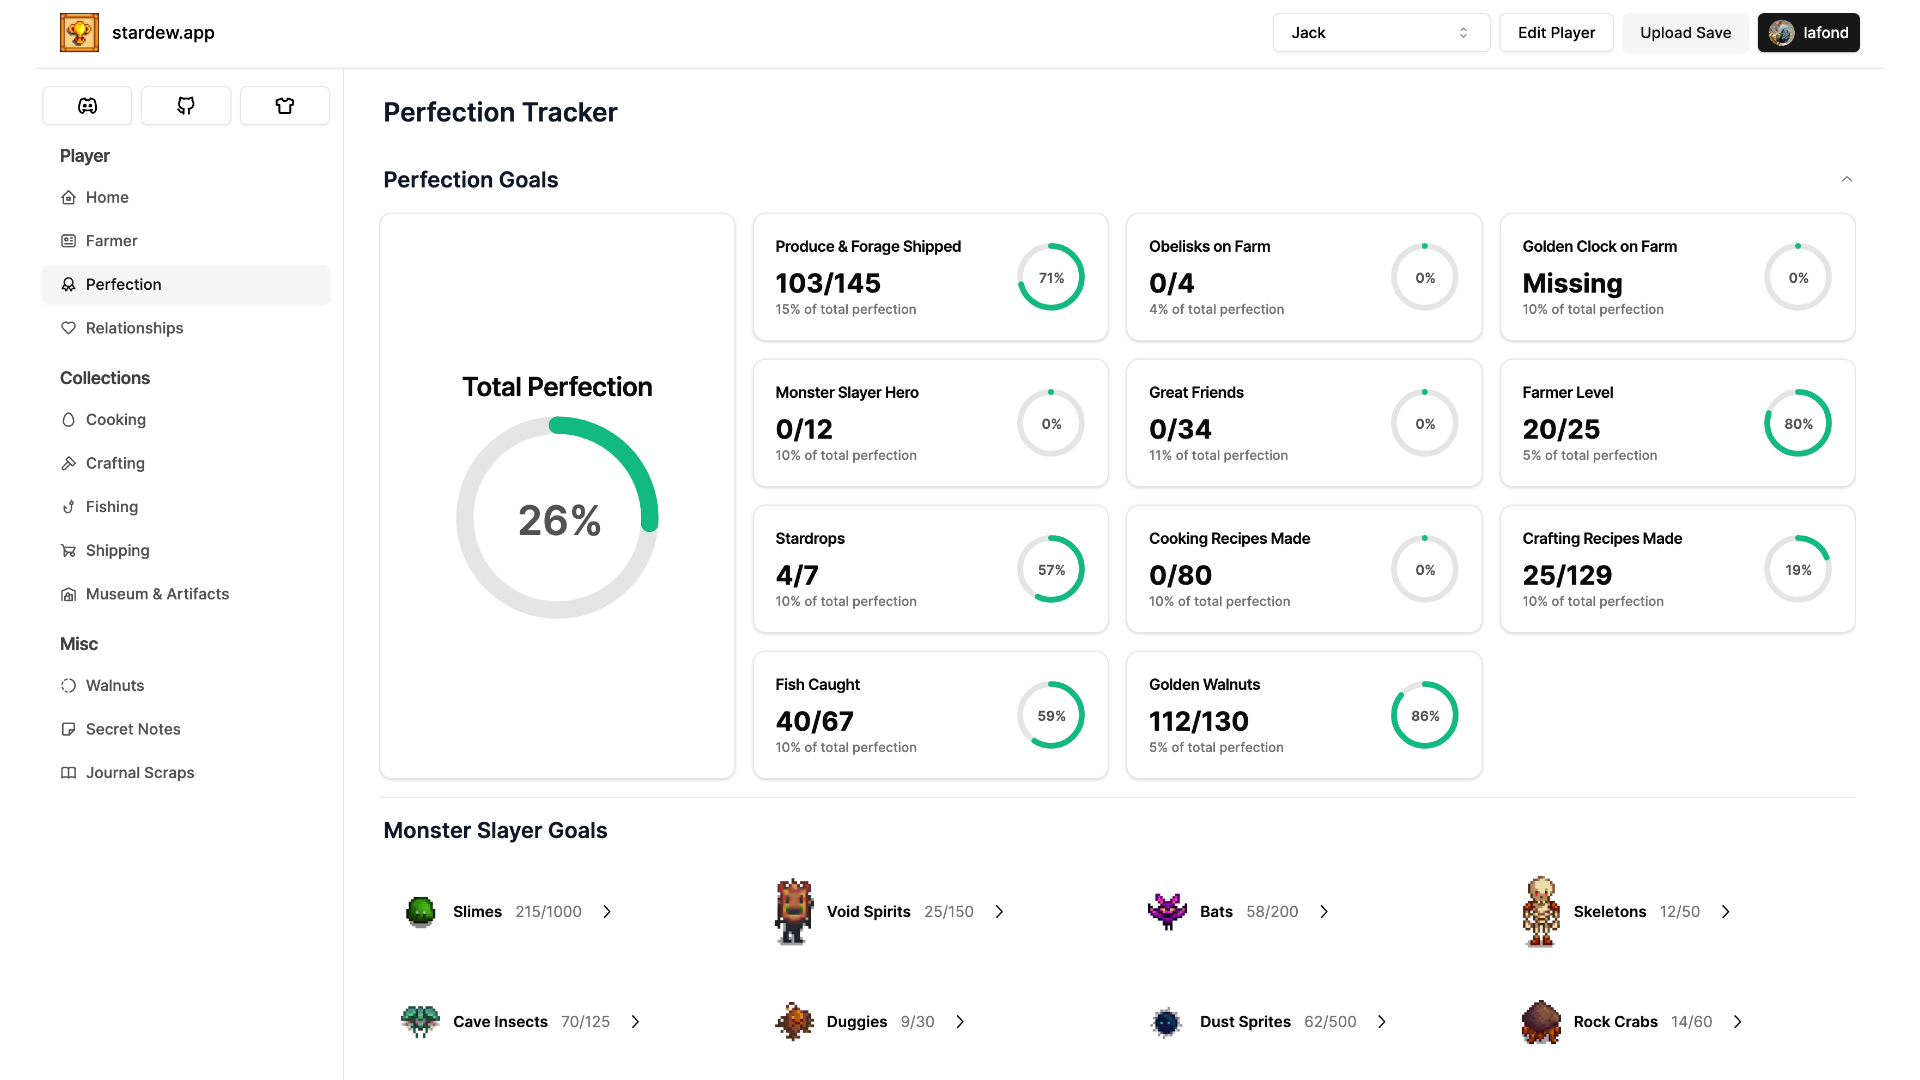Click the Bats monster icon
This screenshot has height=1080, width=1920.
(x=1167, y=912)
